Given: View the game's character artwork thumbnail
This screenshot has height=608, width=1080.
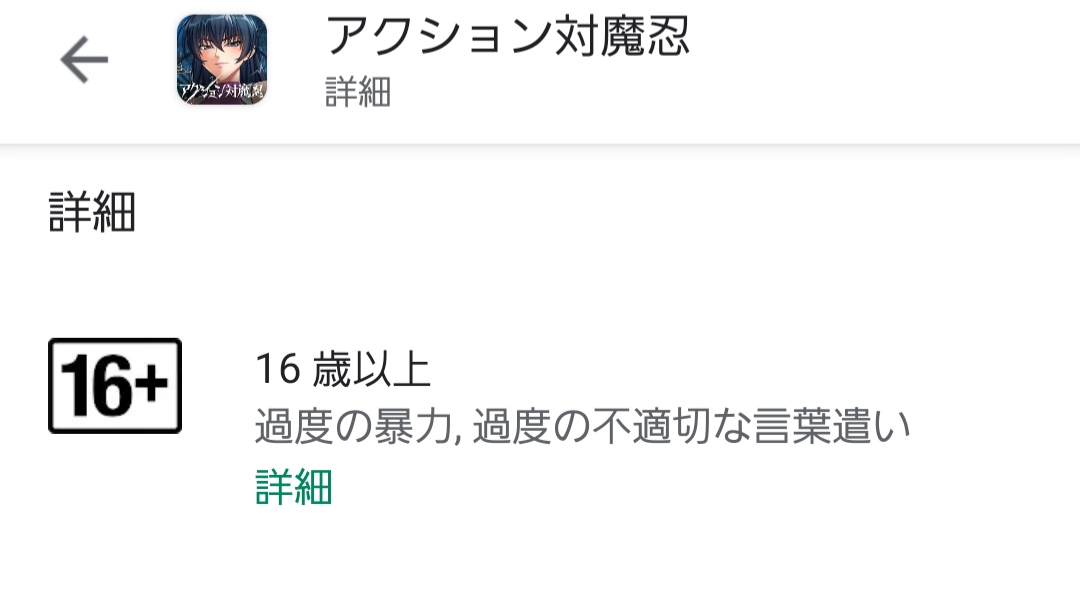Looking at the screenshot, I should [x=222, y=60].
